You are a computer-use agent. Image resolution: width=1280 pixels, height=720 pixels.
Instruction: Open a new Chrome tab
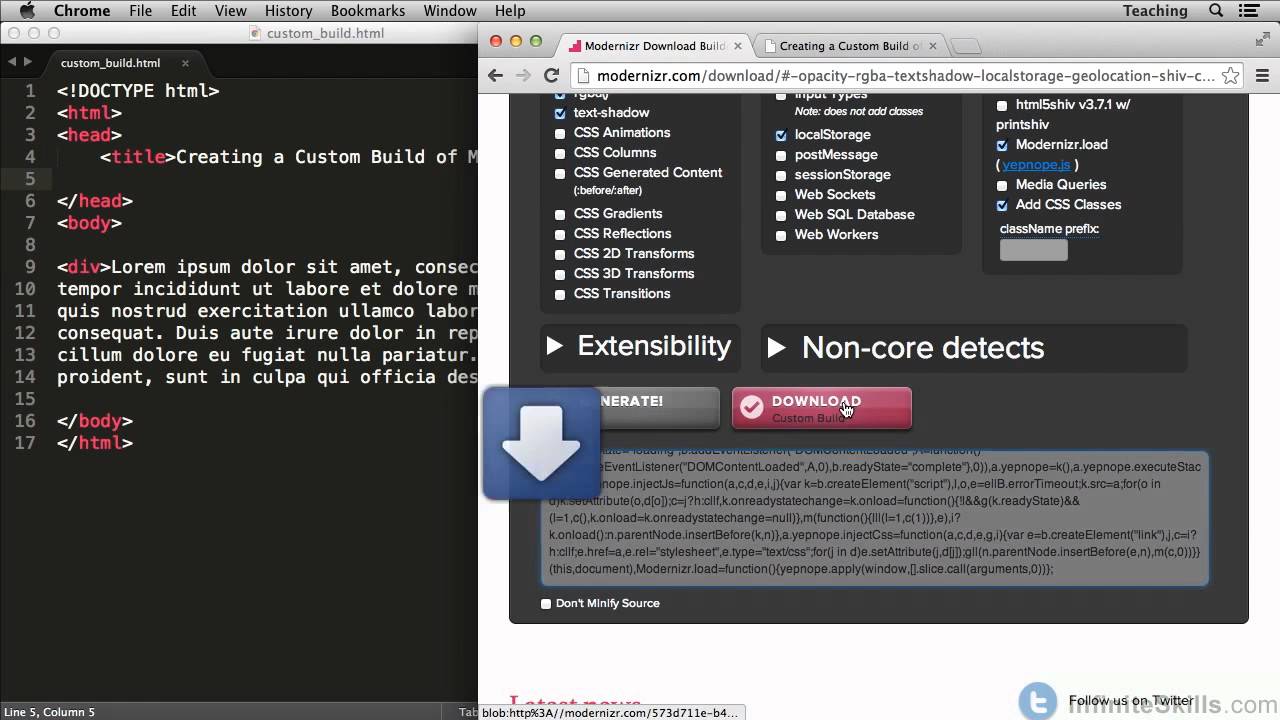click(965, 46)
